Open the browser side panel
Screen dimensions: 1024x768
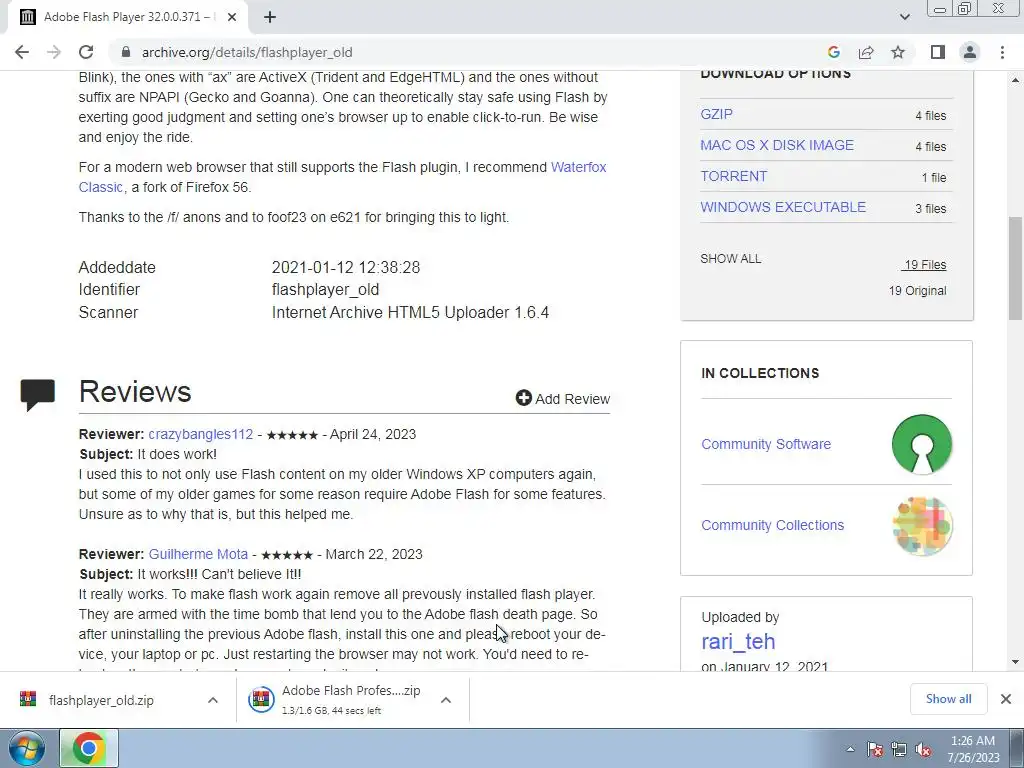pos(938,52)
